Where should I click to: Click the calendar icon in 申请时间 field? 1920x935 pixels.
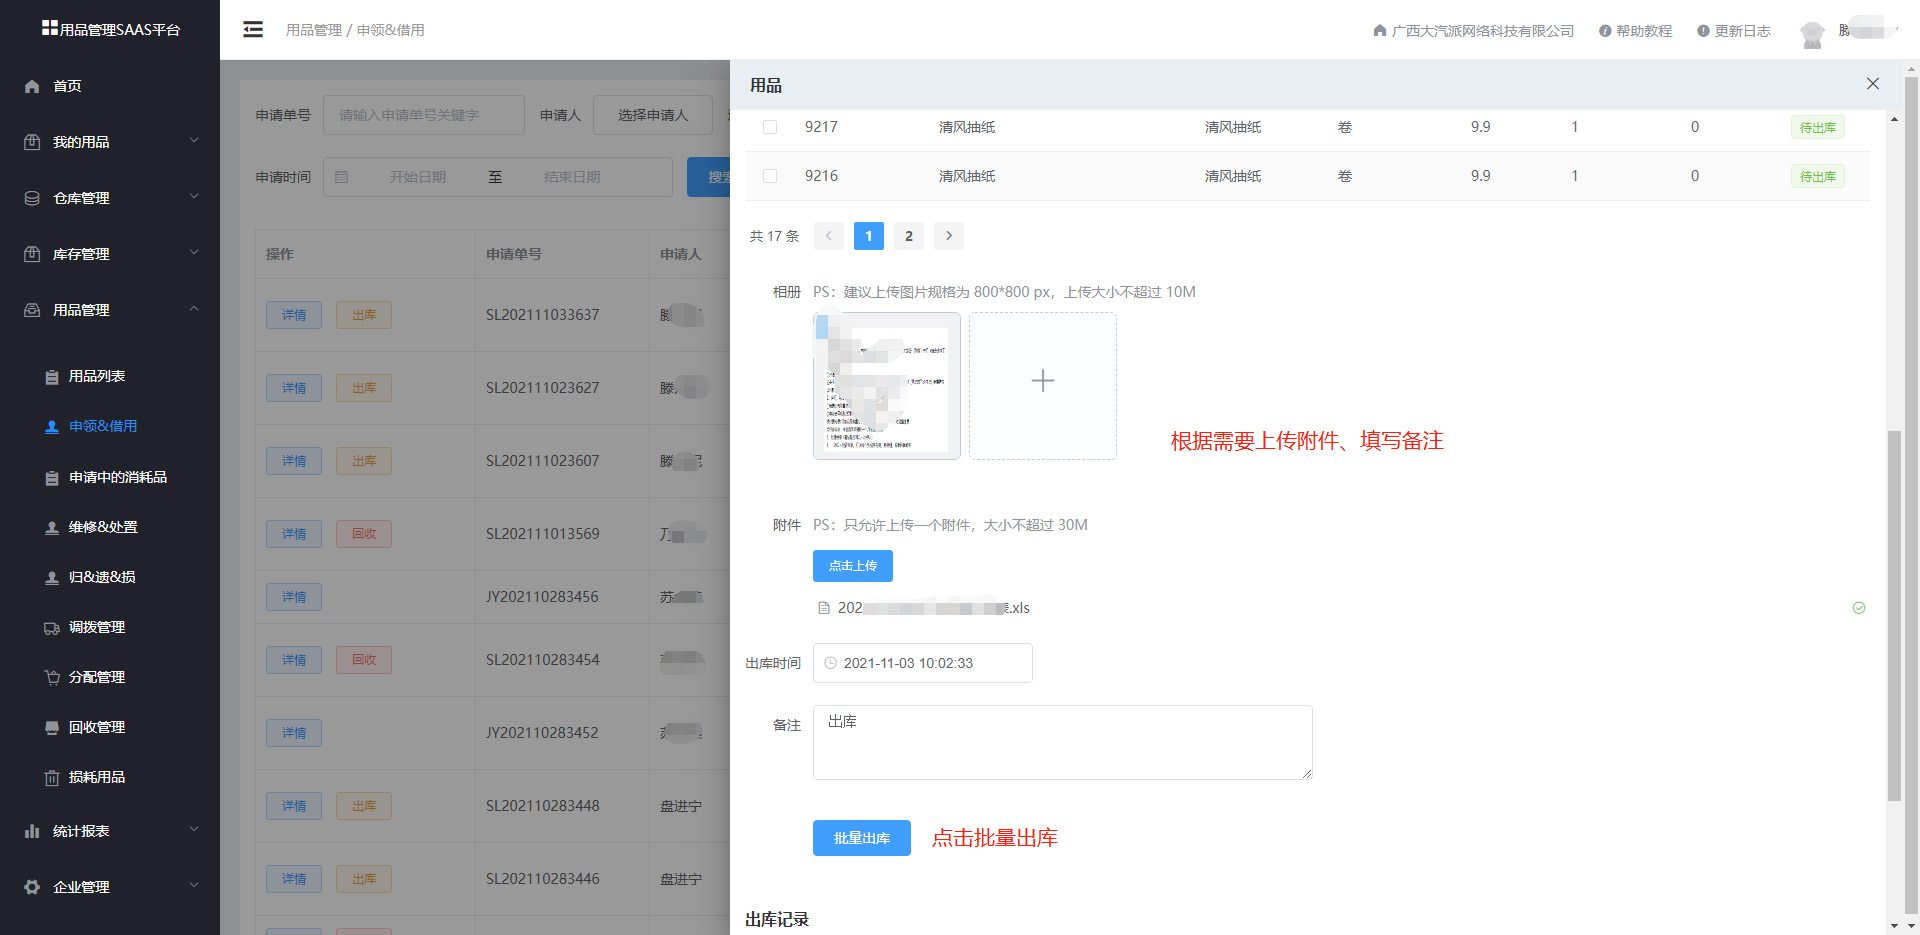point(342,177)
